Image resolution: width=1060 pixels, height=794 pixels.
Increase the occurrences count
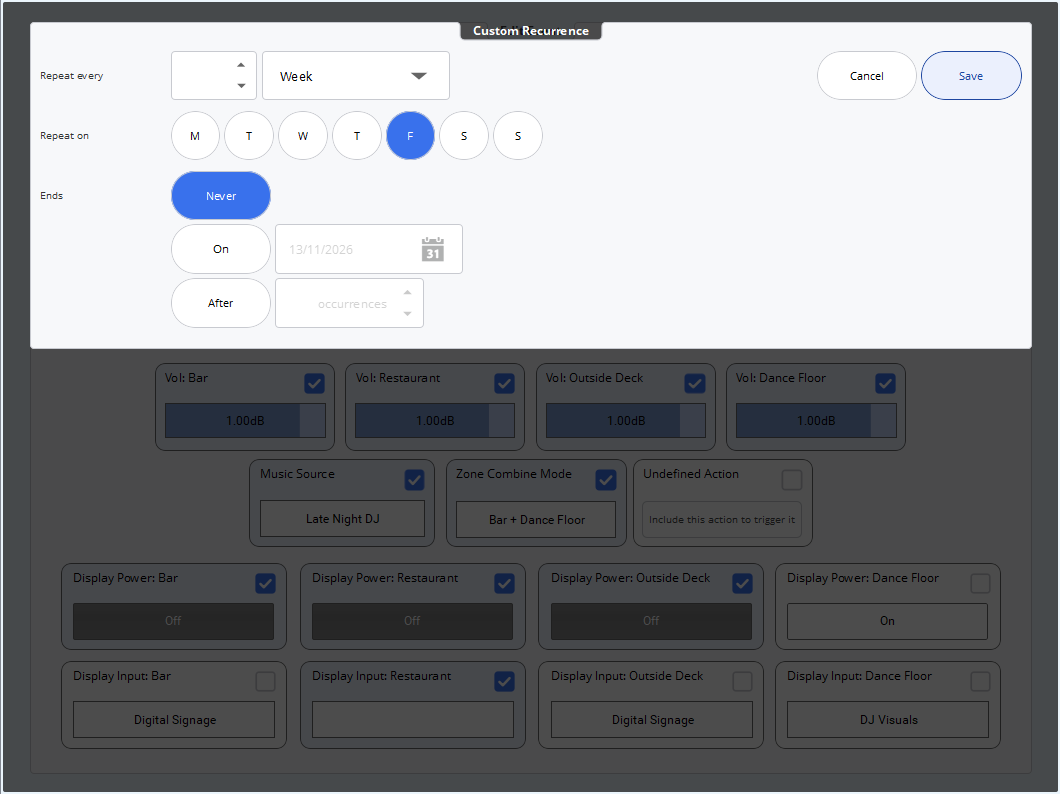point(408,293)
